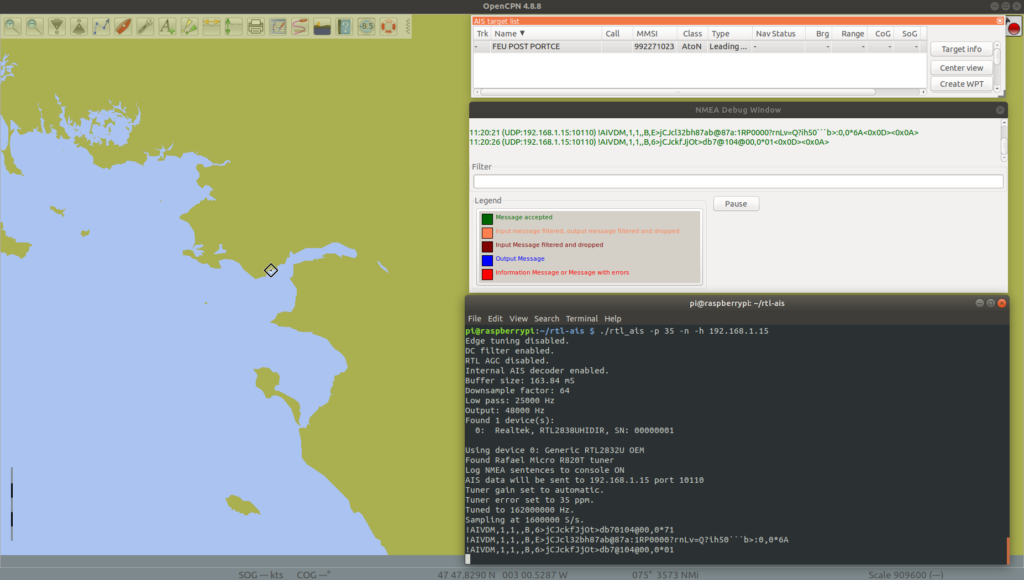The height and width of the screenshot is (580, 1024).
Task: Click the Center view button
Action: pos(961,68)
